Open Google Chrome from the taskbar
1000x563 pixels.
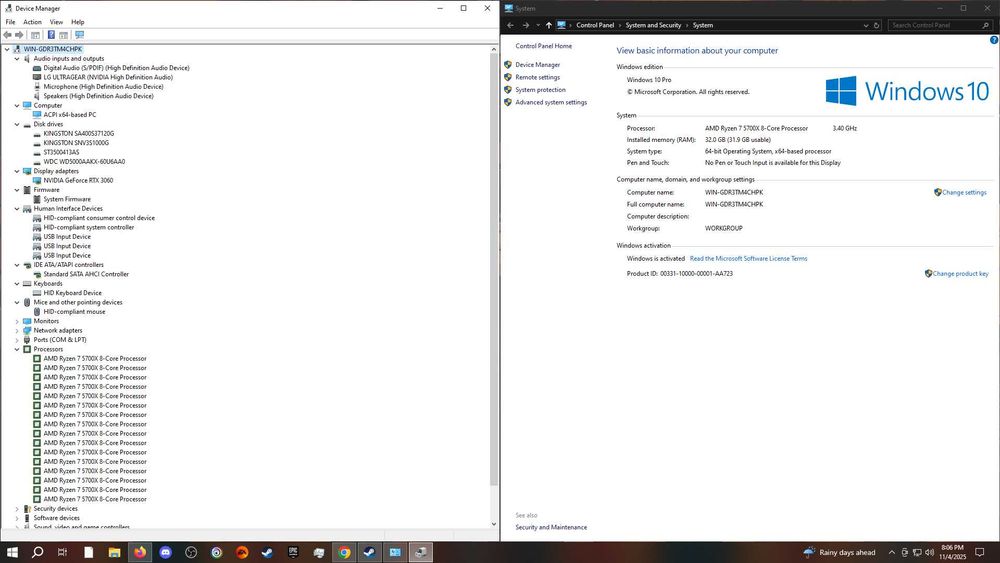344,552
